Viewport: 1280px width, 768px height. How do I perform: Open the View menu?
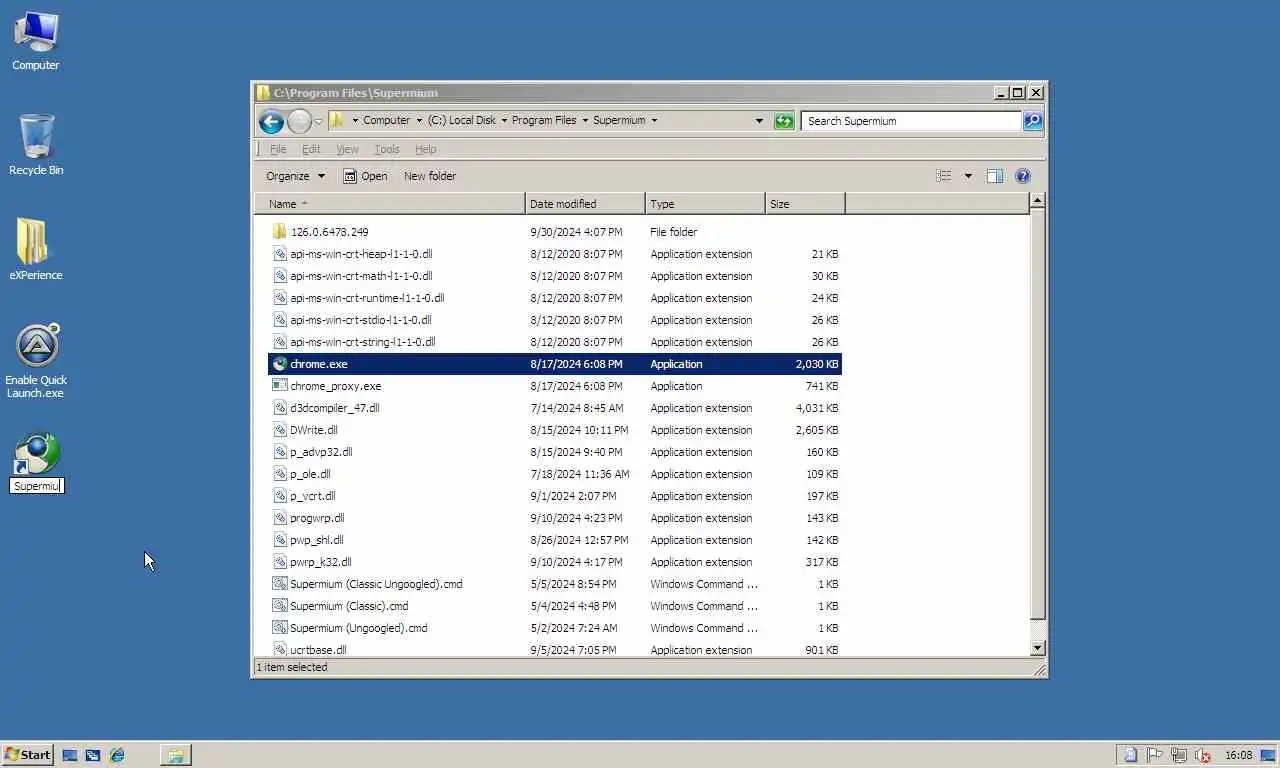click(x=347, y=149)
